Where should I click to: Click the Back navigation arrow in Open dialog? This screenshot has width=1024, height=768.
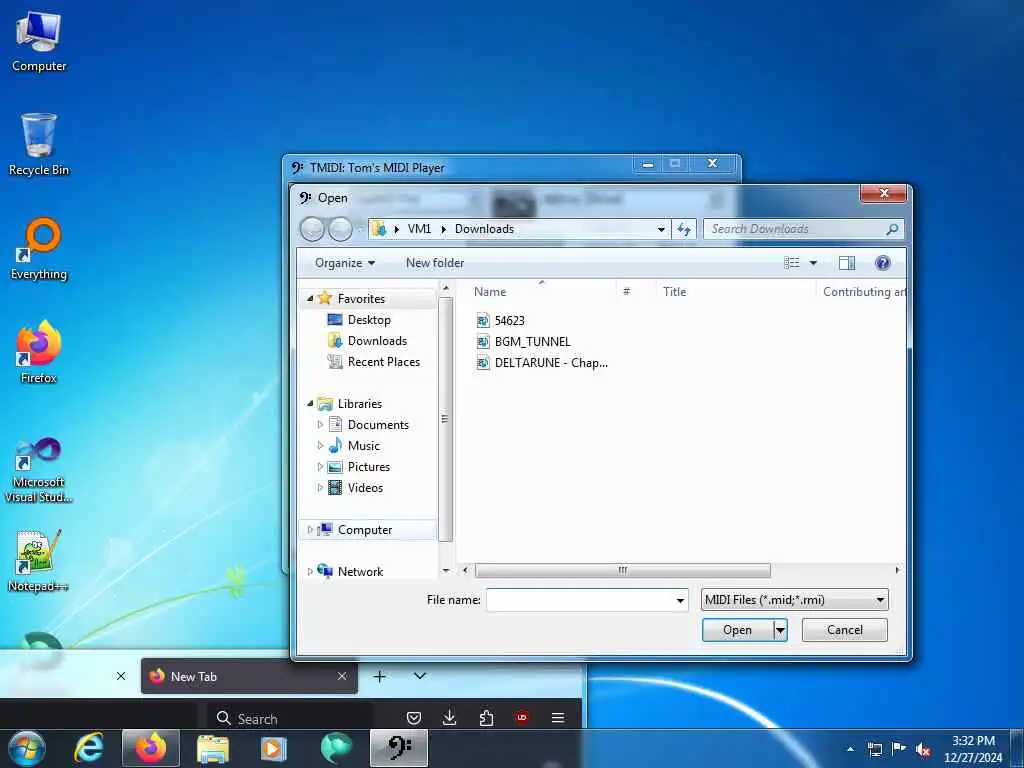tap(312, 229)
